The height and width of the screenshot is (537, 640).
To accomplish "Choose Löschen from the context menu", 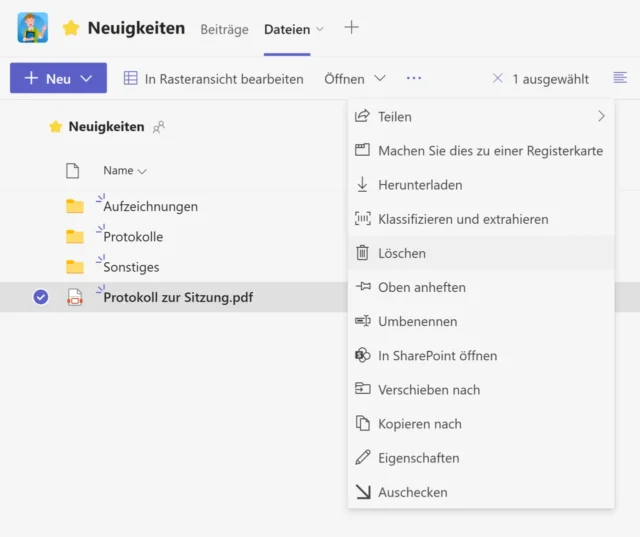I will pyautogui.click(x=401, y=253).
